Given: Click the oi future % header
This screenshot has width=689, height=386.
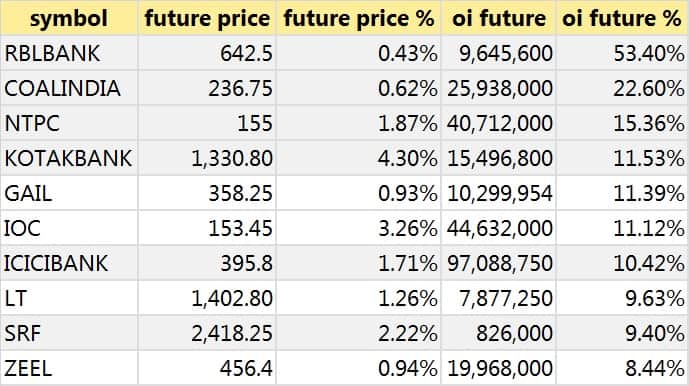Looking at the screenshot, I should click(x=622, y=18).
